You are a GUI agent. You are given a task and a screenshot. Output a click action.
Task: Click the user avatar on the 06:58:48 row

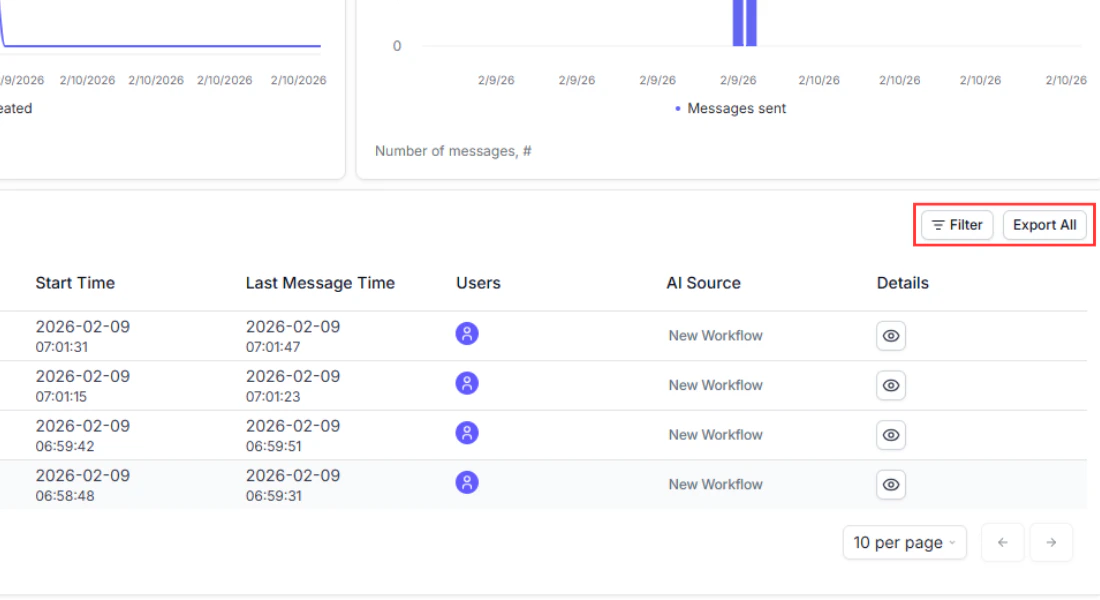[x=467, y=482]
